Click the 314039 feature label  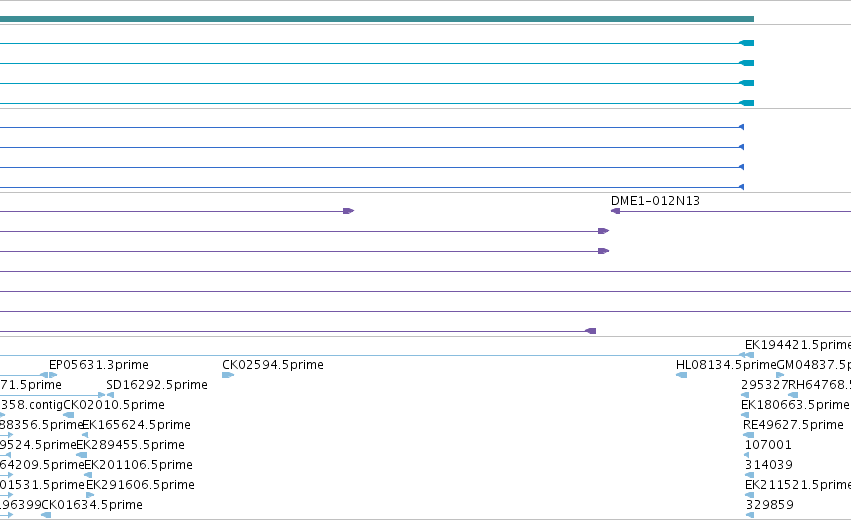pyautogui.click(x=769, y=465)
